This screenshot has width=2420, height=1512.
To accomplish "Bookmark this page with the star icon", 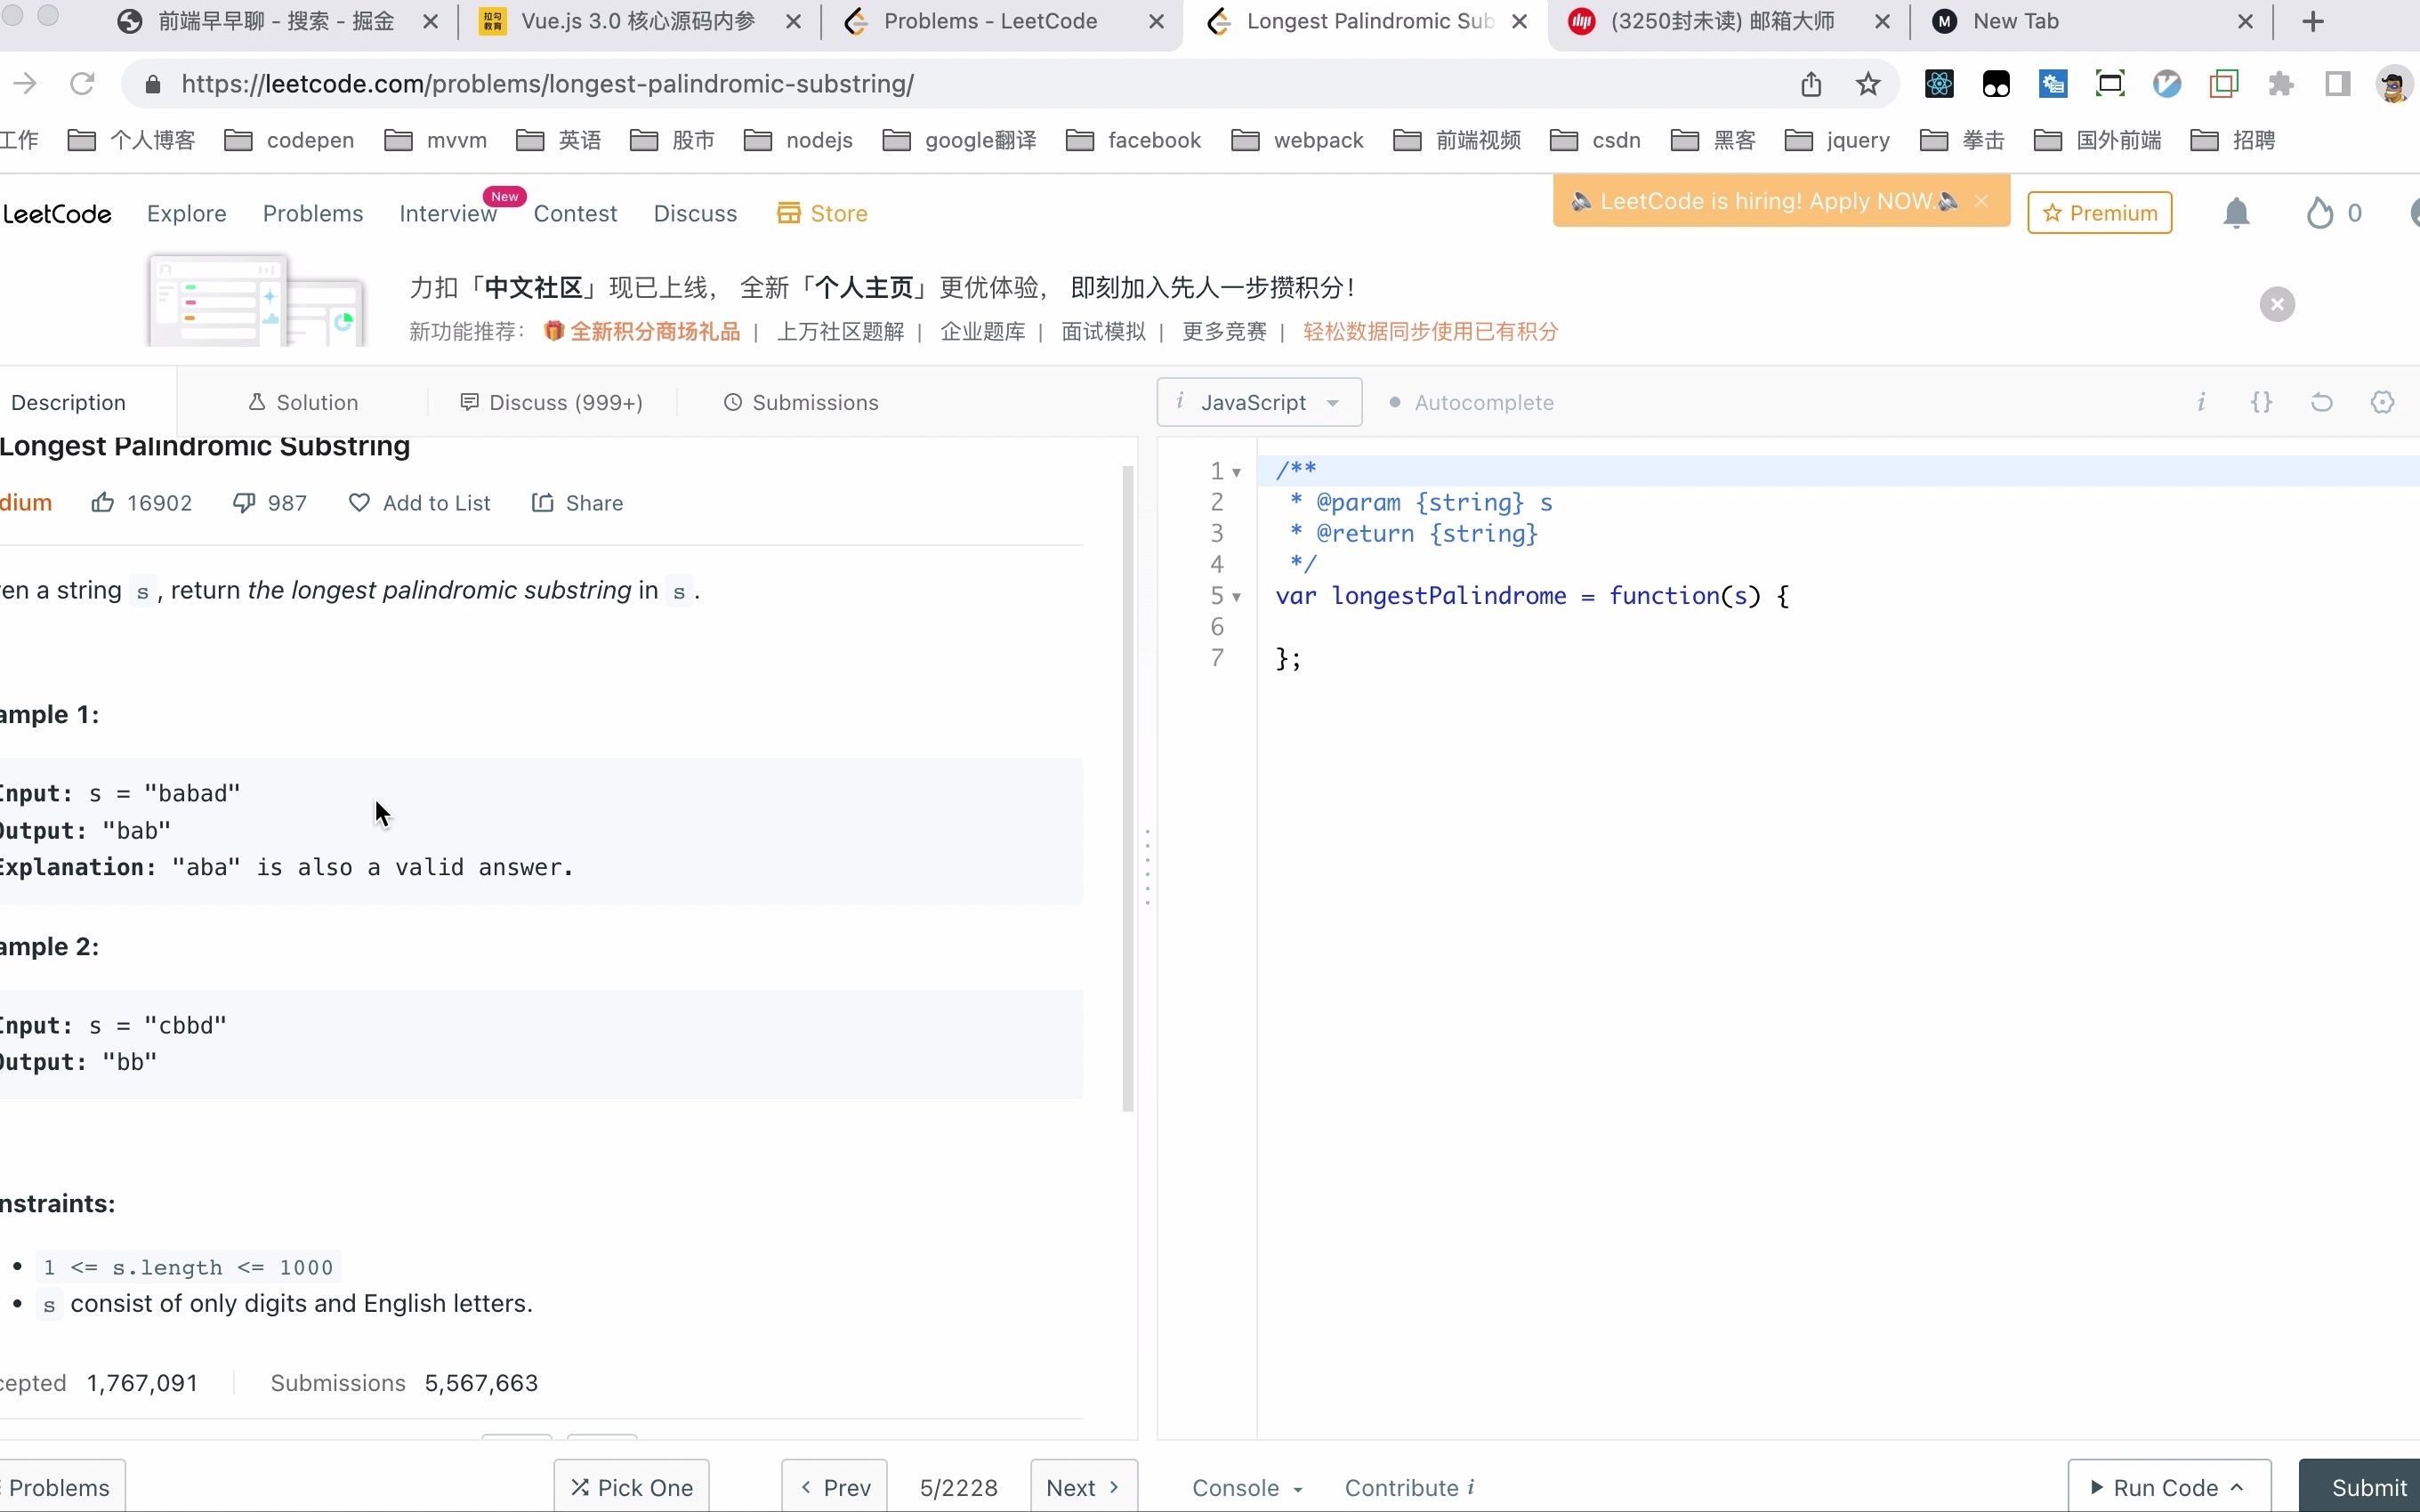I will [1867, 84].
